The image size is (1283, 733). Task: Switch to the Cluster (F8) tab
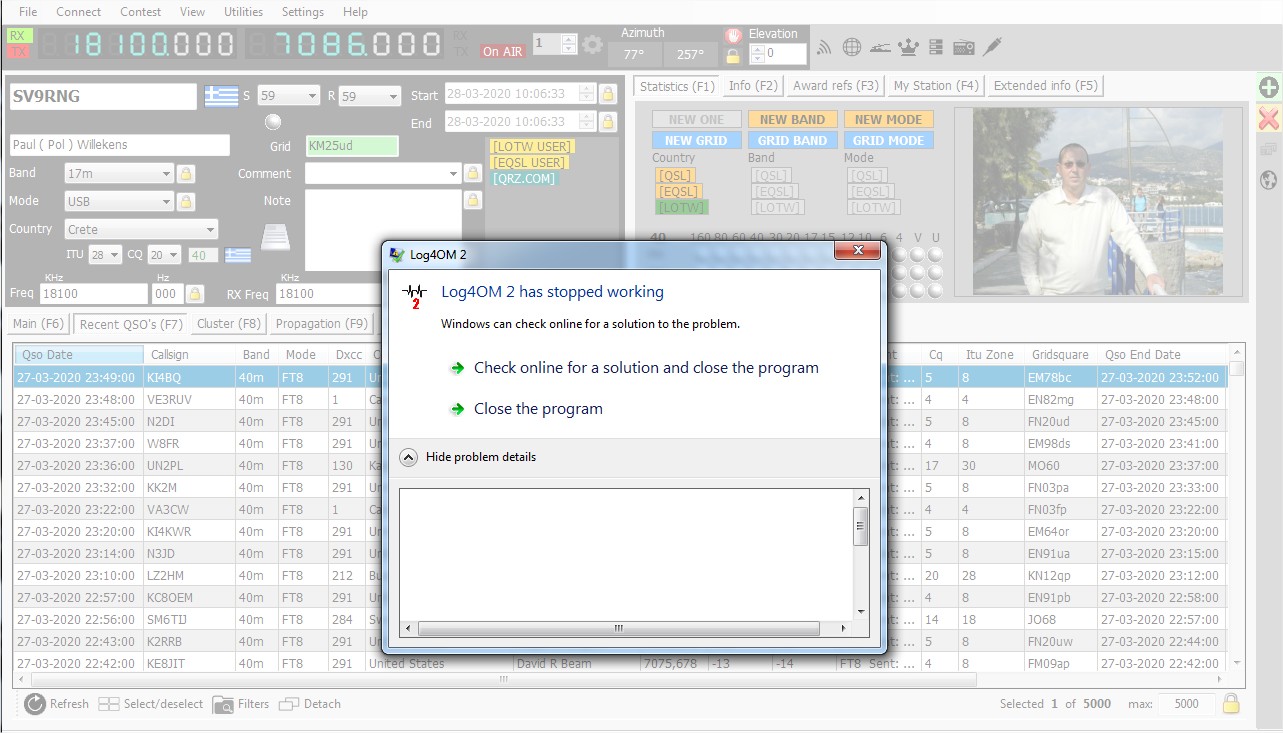tap(229, 323)
